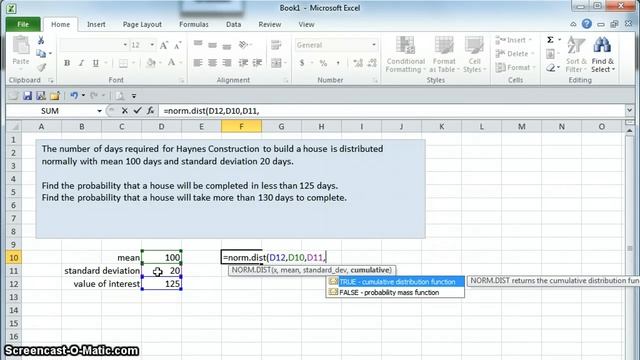Open the File tab

(x=23, y=24)
